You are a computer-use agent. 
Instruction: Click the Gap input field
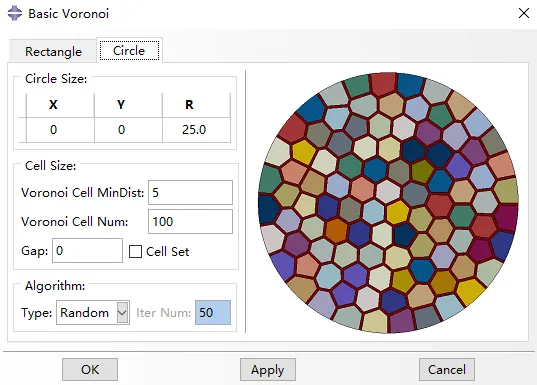coord(87,251)
